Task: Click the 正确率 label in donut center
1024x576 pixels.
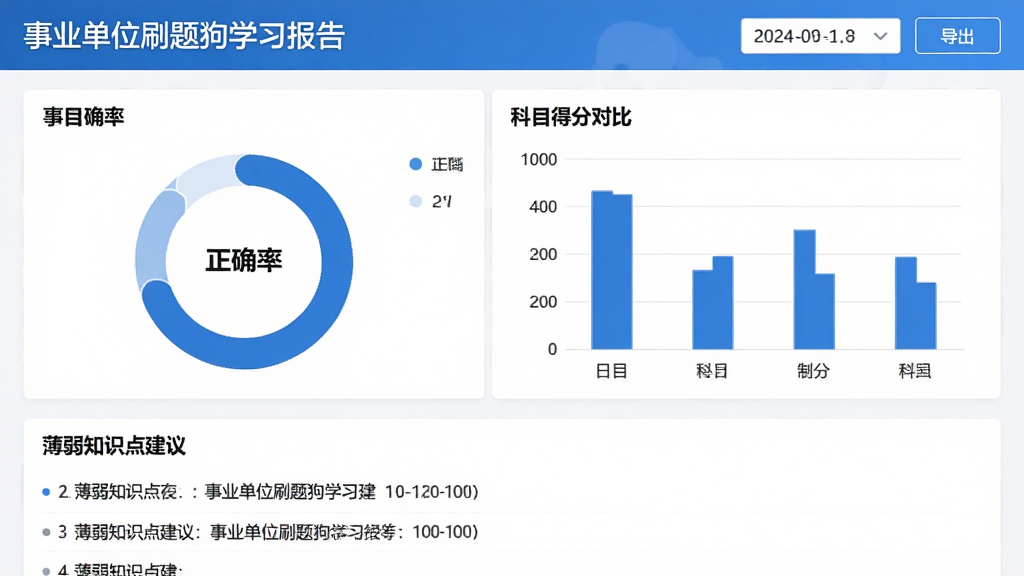Action: tap(244, 260)
